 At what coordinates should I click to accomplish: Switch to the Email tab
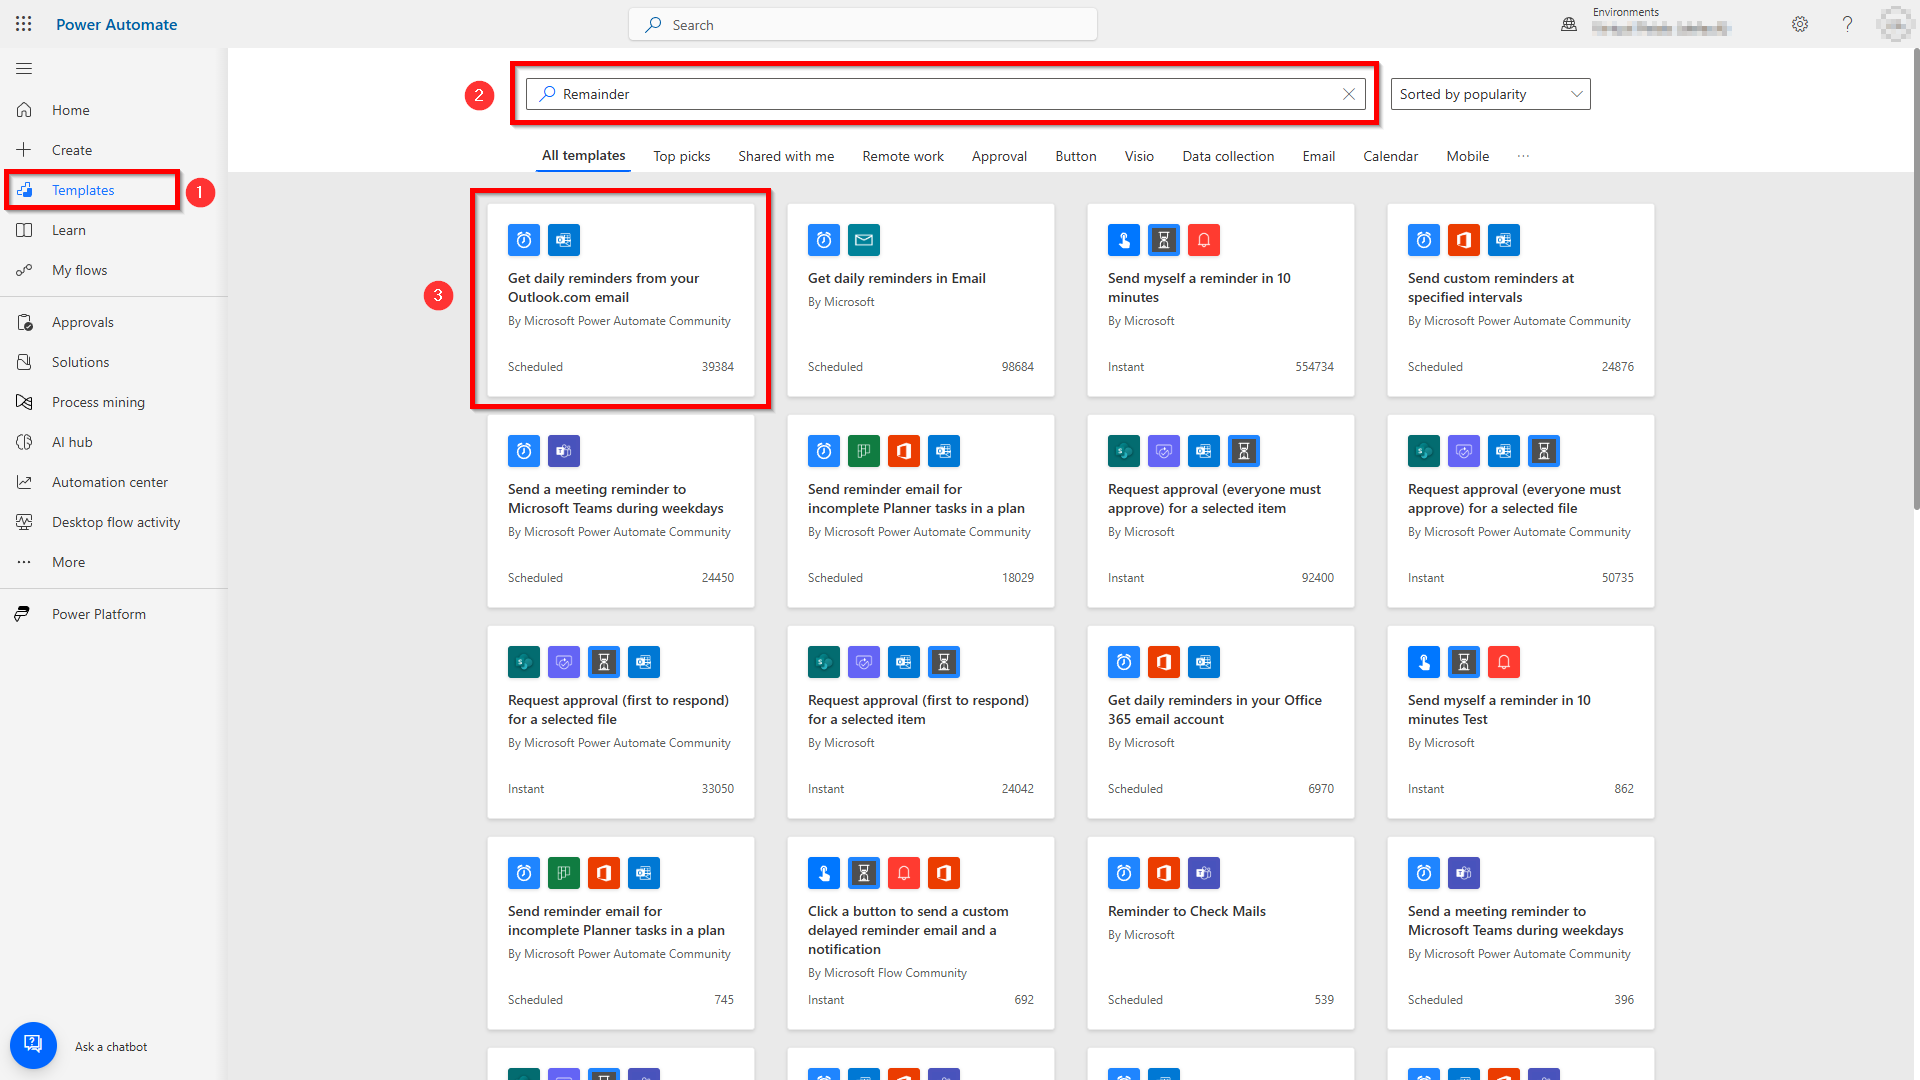pos(1319,156)
